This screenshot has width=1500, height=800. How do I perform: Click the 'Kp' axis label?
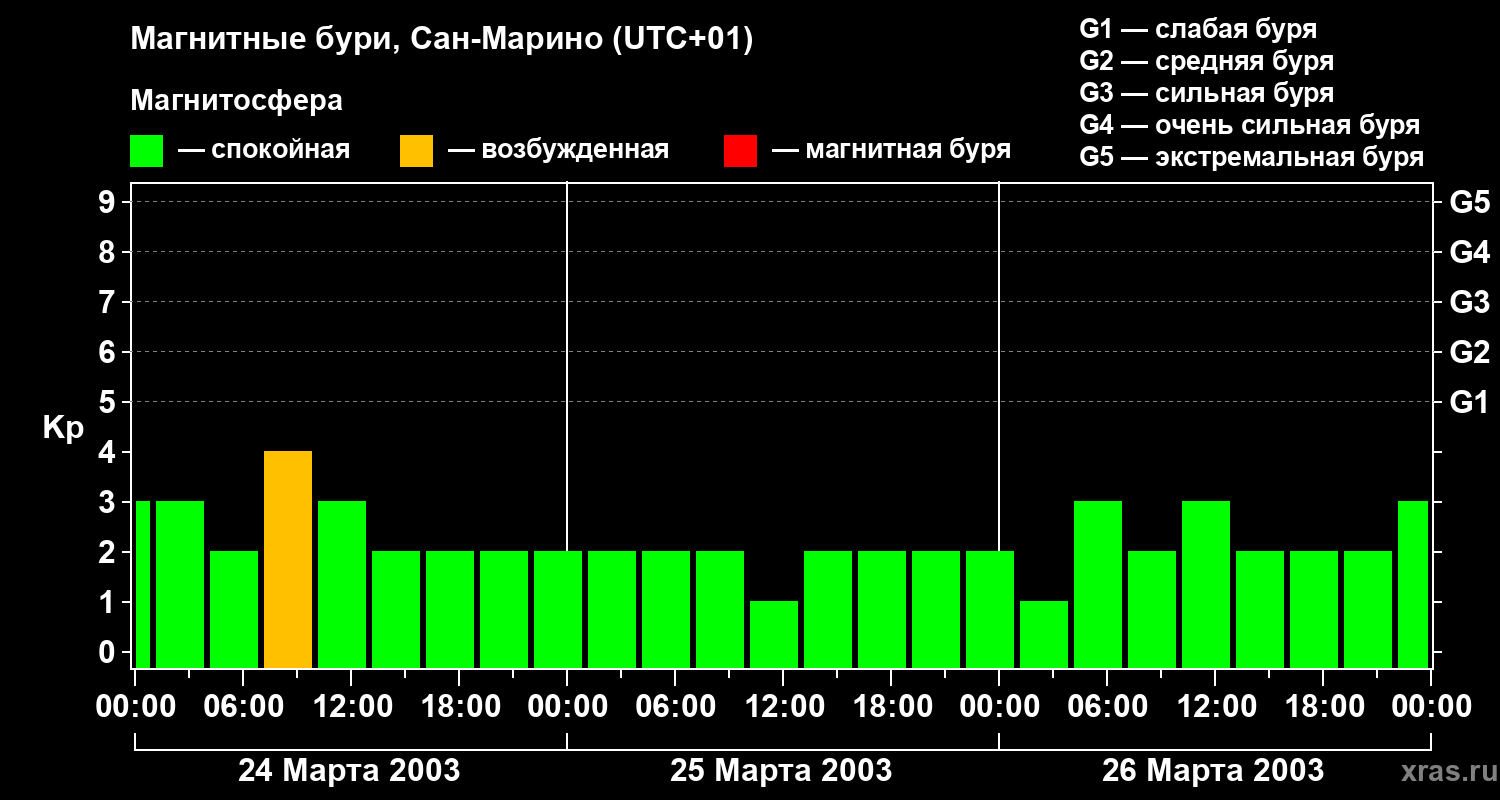click(63, 428)
